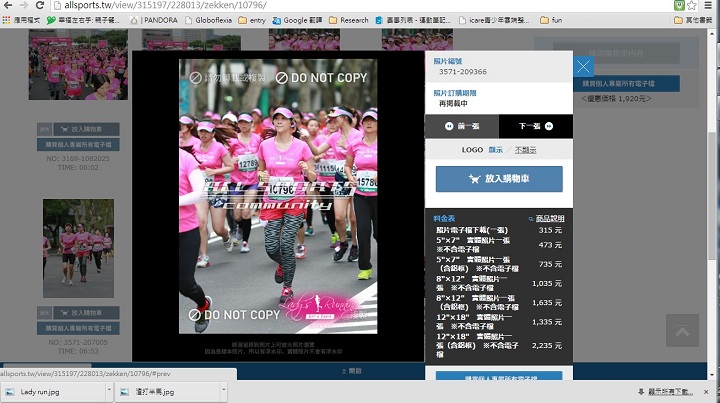Open the PANDORA bookmark

point(154,20)
